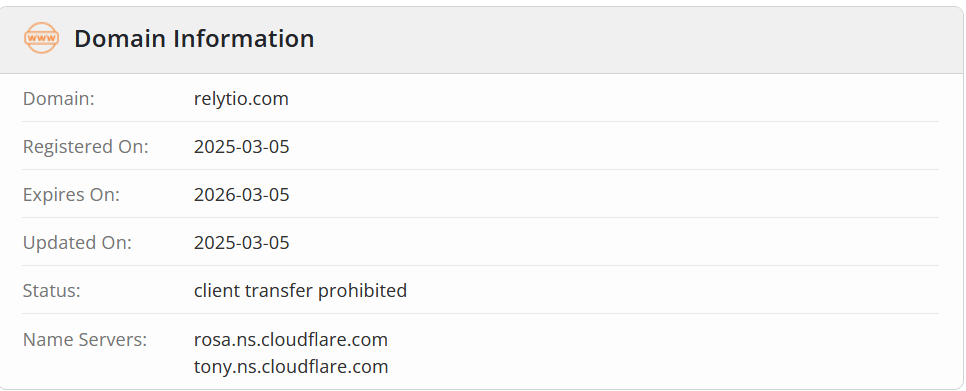Image resolution: width=966 pixels, height=391 pixels.
Task: Click the orange www globe icon
Action: click(x=41, y=38)
